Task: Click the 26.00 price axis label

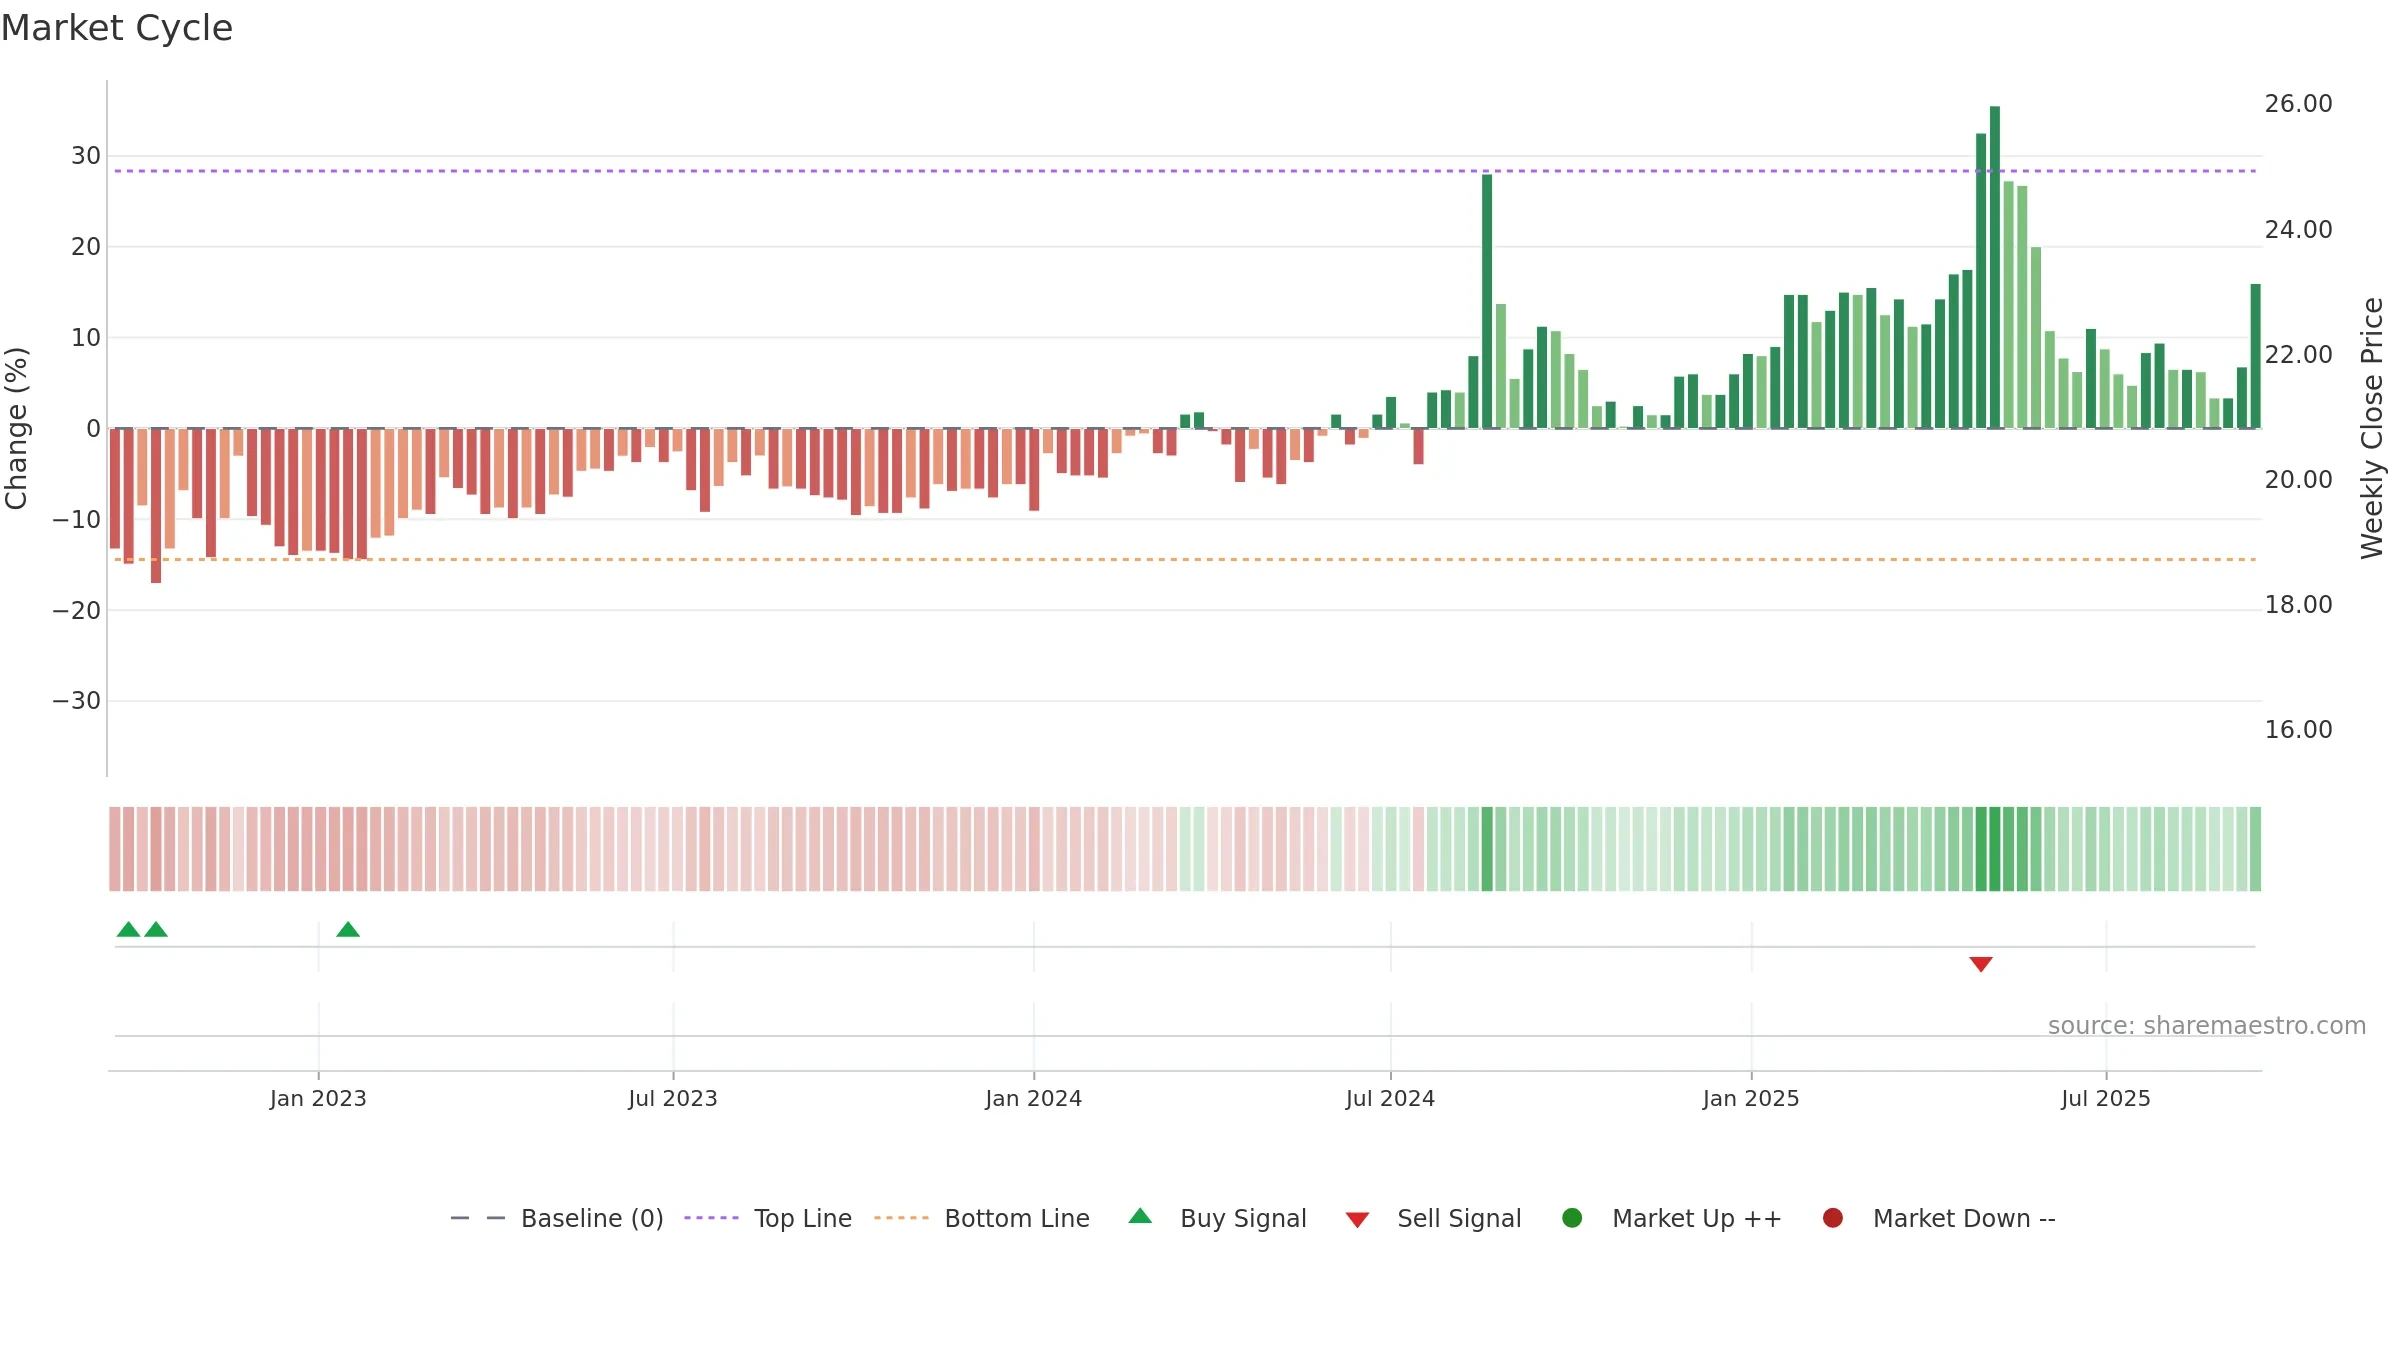Action: tap(2298, 104)
